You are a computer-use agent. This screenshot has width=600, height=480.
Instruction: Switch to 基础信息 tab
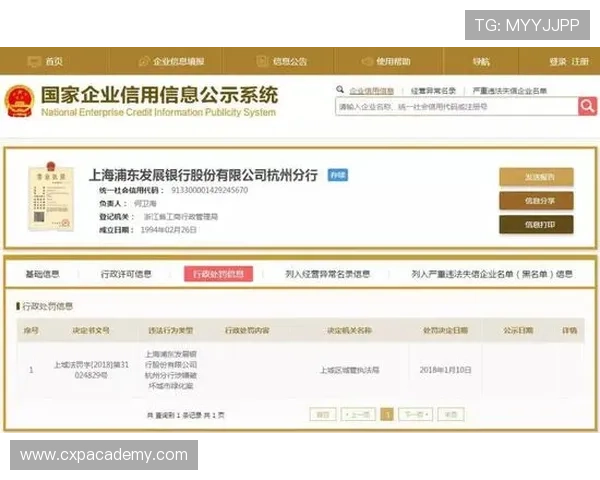(42, 274)
